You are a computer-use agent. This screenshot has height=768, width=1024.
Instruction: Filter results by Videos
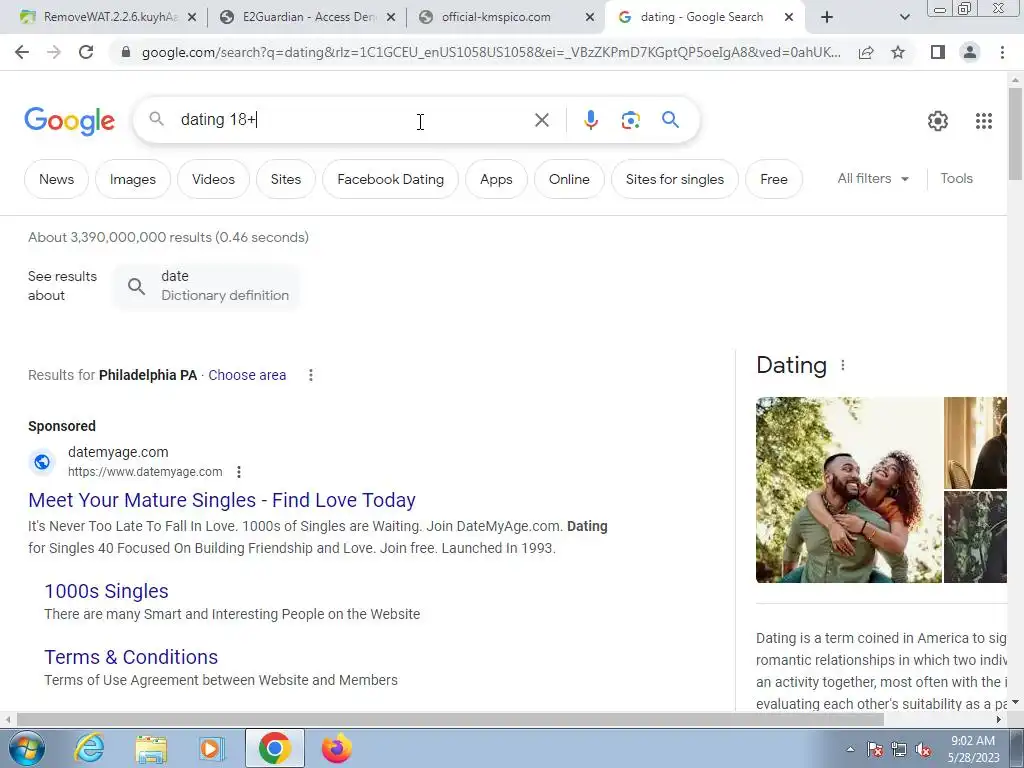[213, 179]
